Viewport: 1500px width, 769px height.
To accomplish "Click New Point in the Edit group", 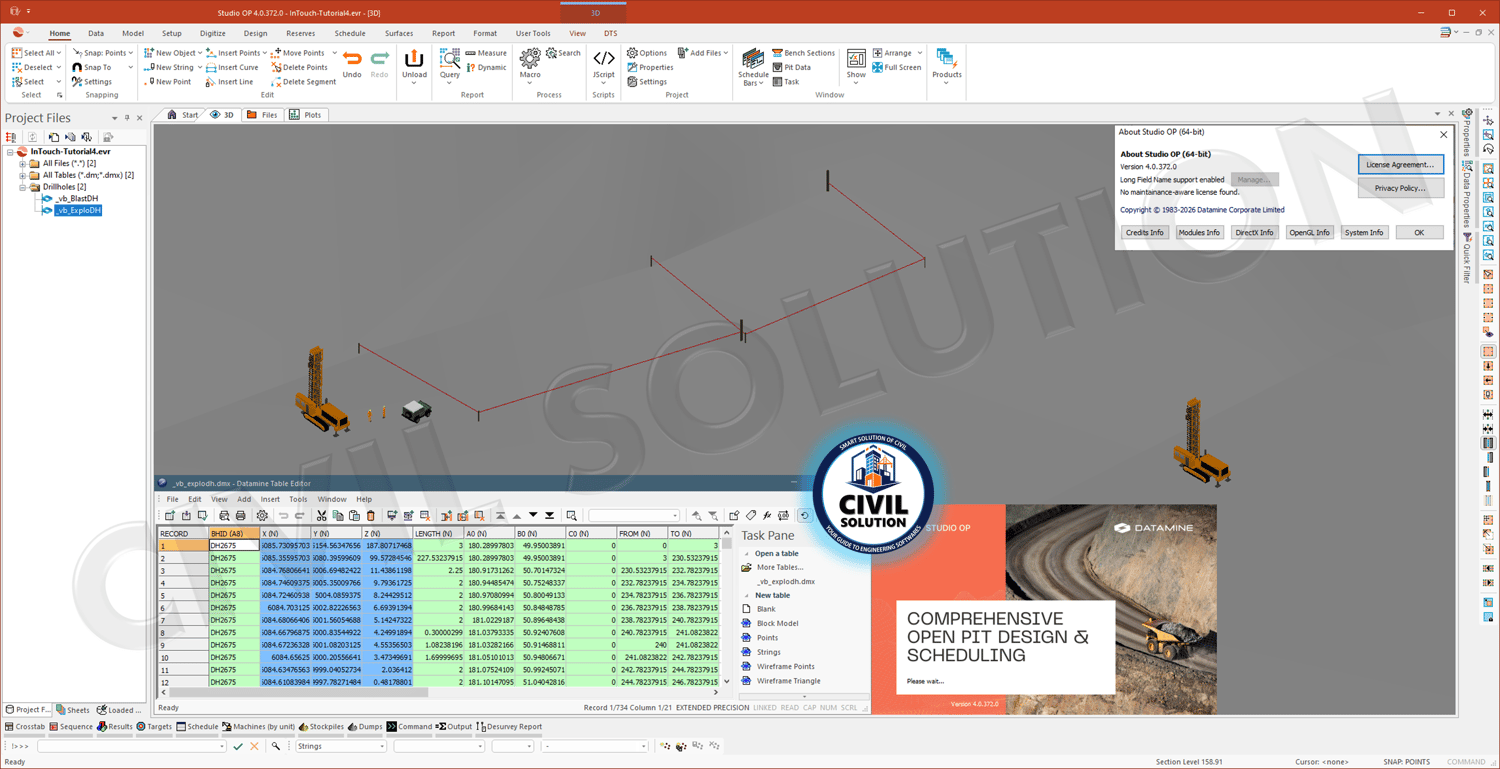I will coord(168,82).
